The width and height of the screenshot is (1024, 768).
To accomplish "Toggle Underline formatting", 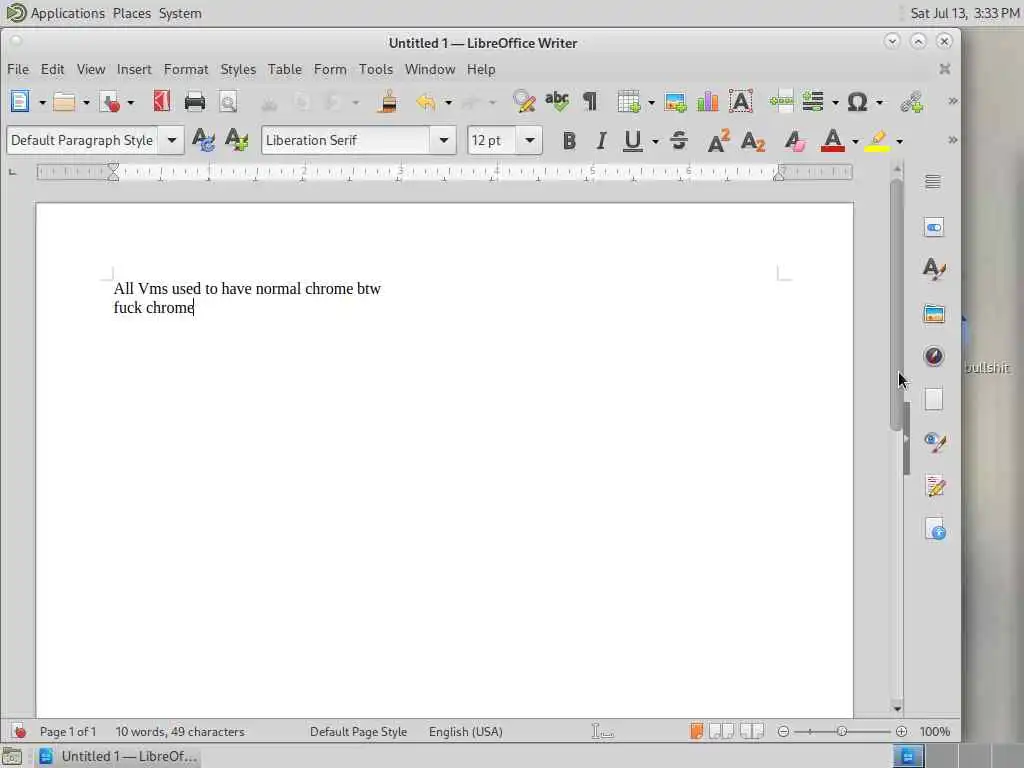I will [632, 140].
